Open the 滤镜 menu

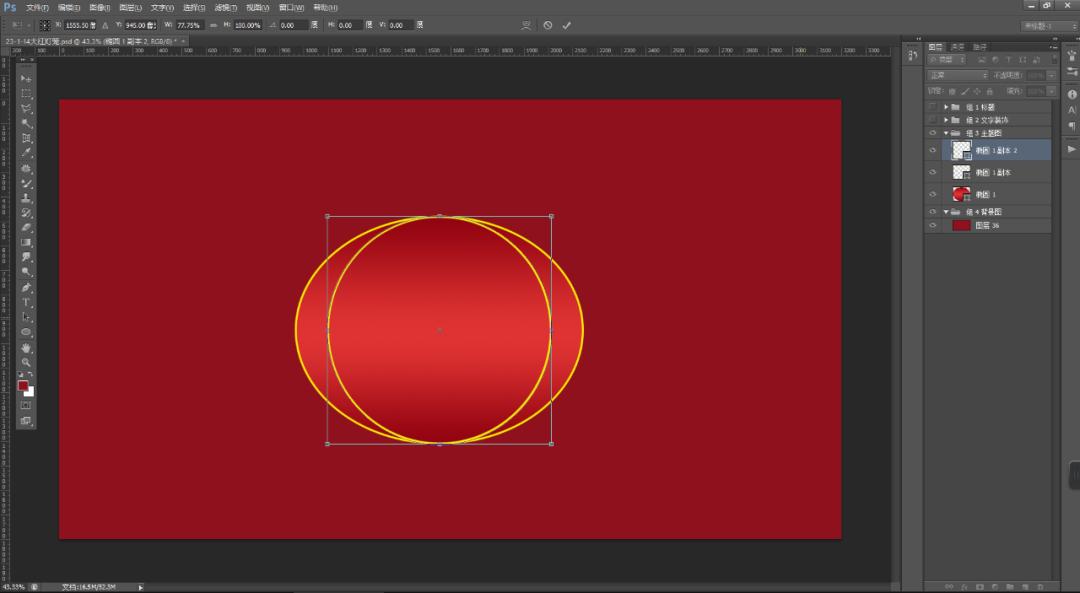pyautogui.click(x=224, y=7)
